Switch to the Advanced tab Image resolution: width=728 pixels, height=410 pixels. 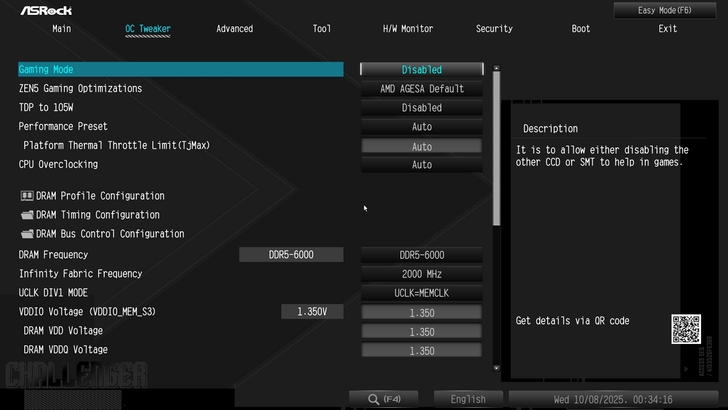[x=234, y=29]
